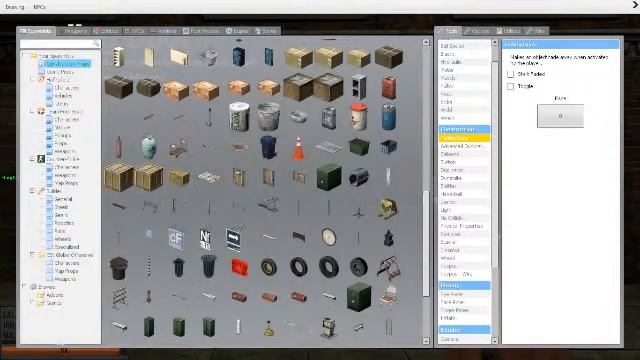Image resolution: width=640 pixels, height=360 pixels.
Task: Select the Face Poser tool
Action: (x=464, y=302)
